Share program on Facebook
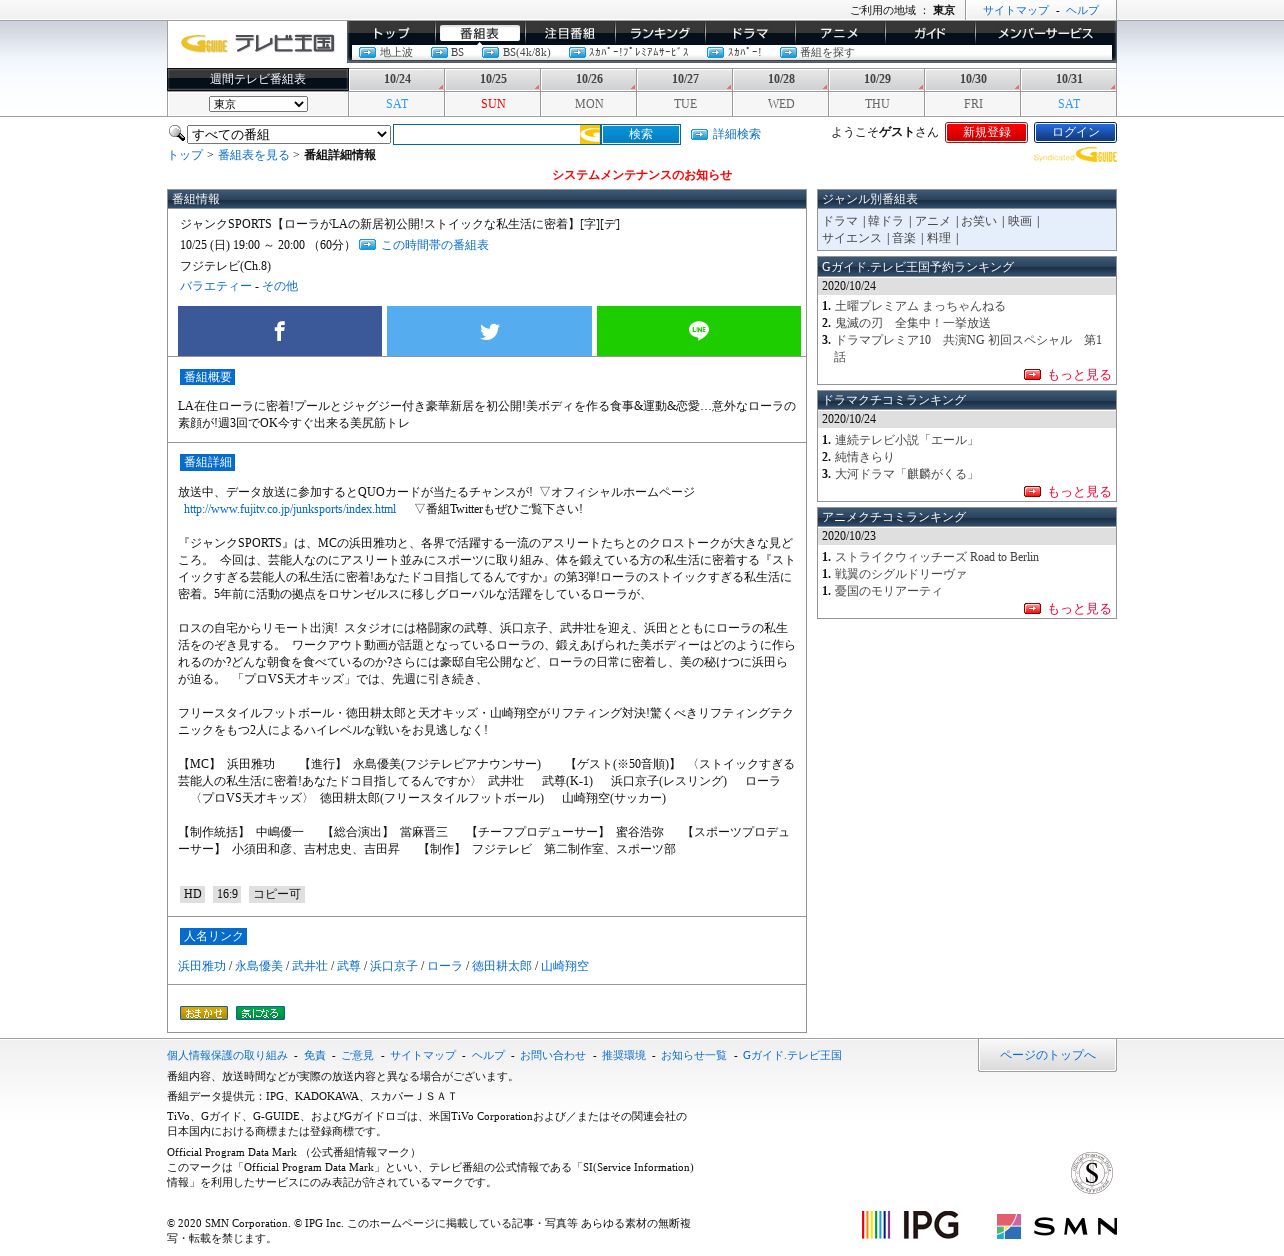Screen dimensions: 1284x1256 (280, 331)
